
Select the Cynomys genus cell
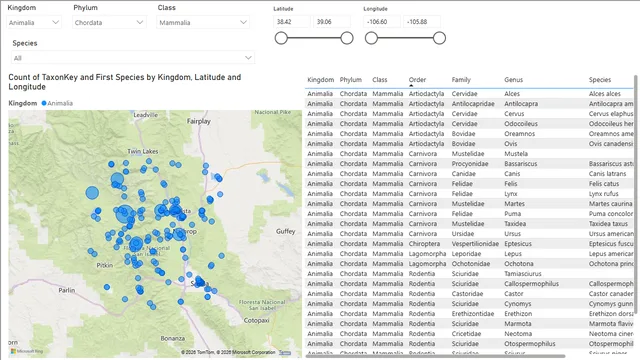(518, 304)
